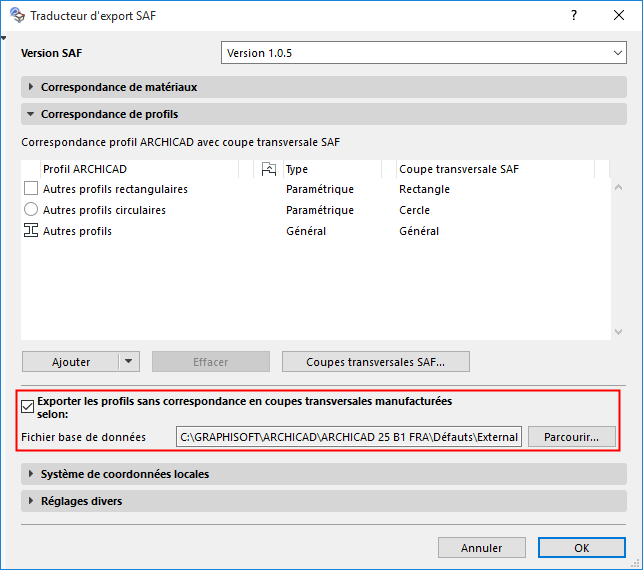643x570 pixels.
Task: Open the Ajouter button dropdown arrow
Action: pos(129,362)
